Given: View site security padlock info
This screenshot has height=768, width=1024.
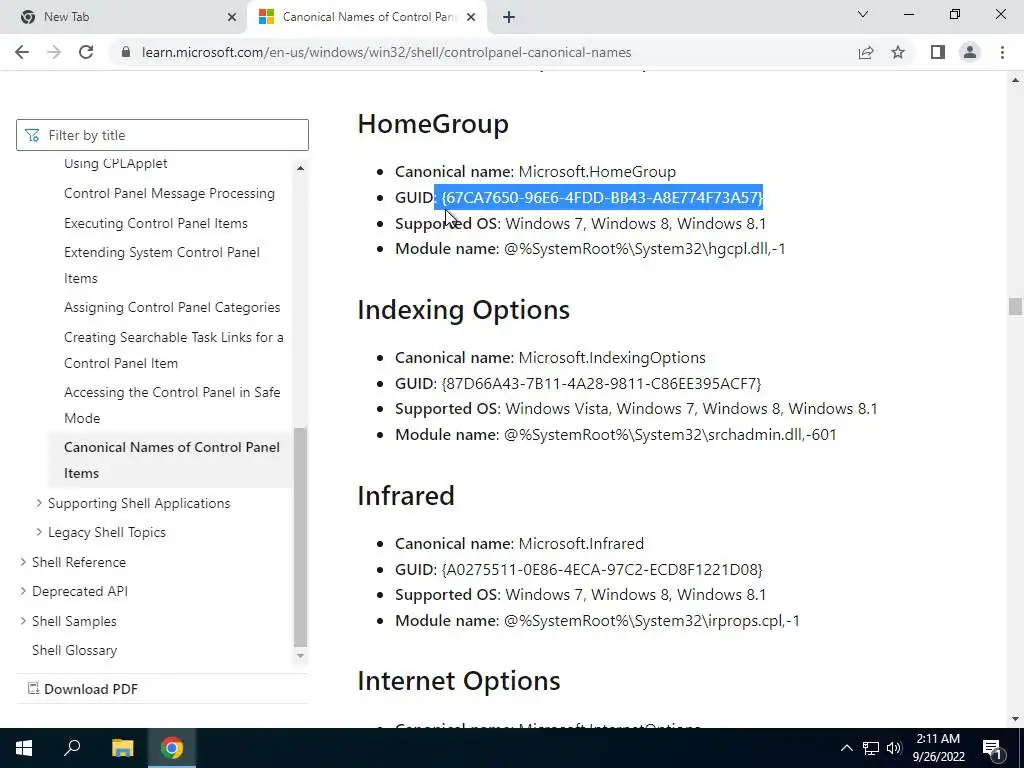Looking at the screenshot, I should click(x=126, y=52).
